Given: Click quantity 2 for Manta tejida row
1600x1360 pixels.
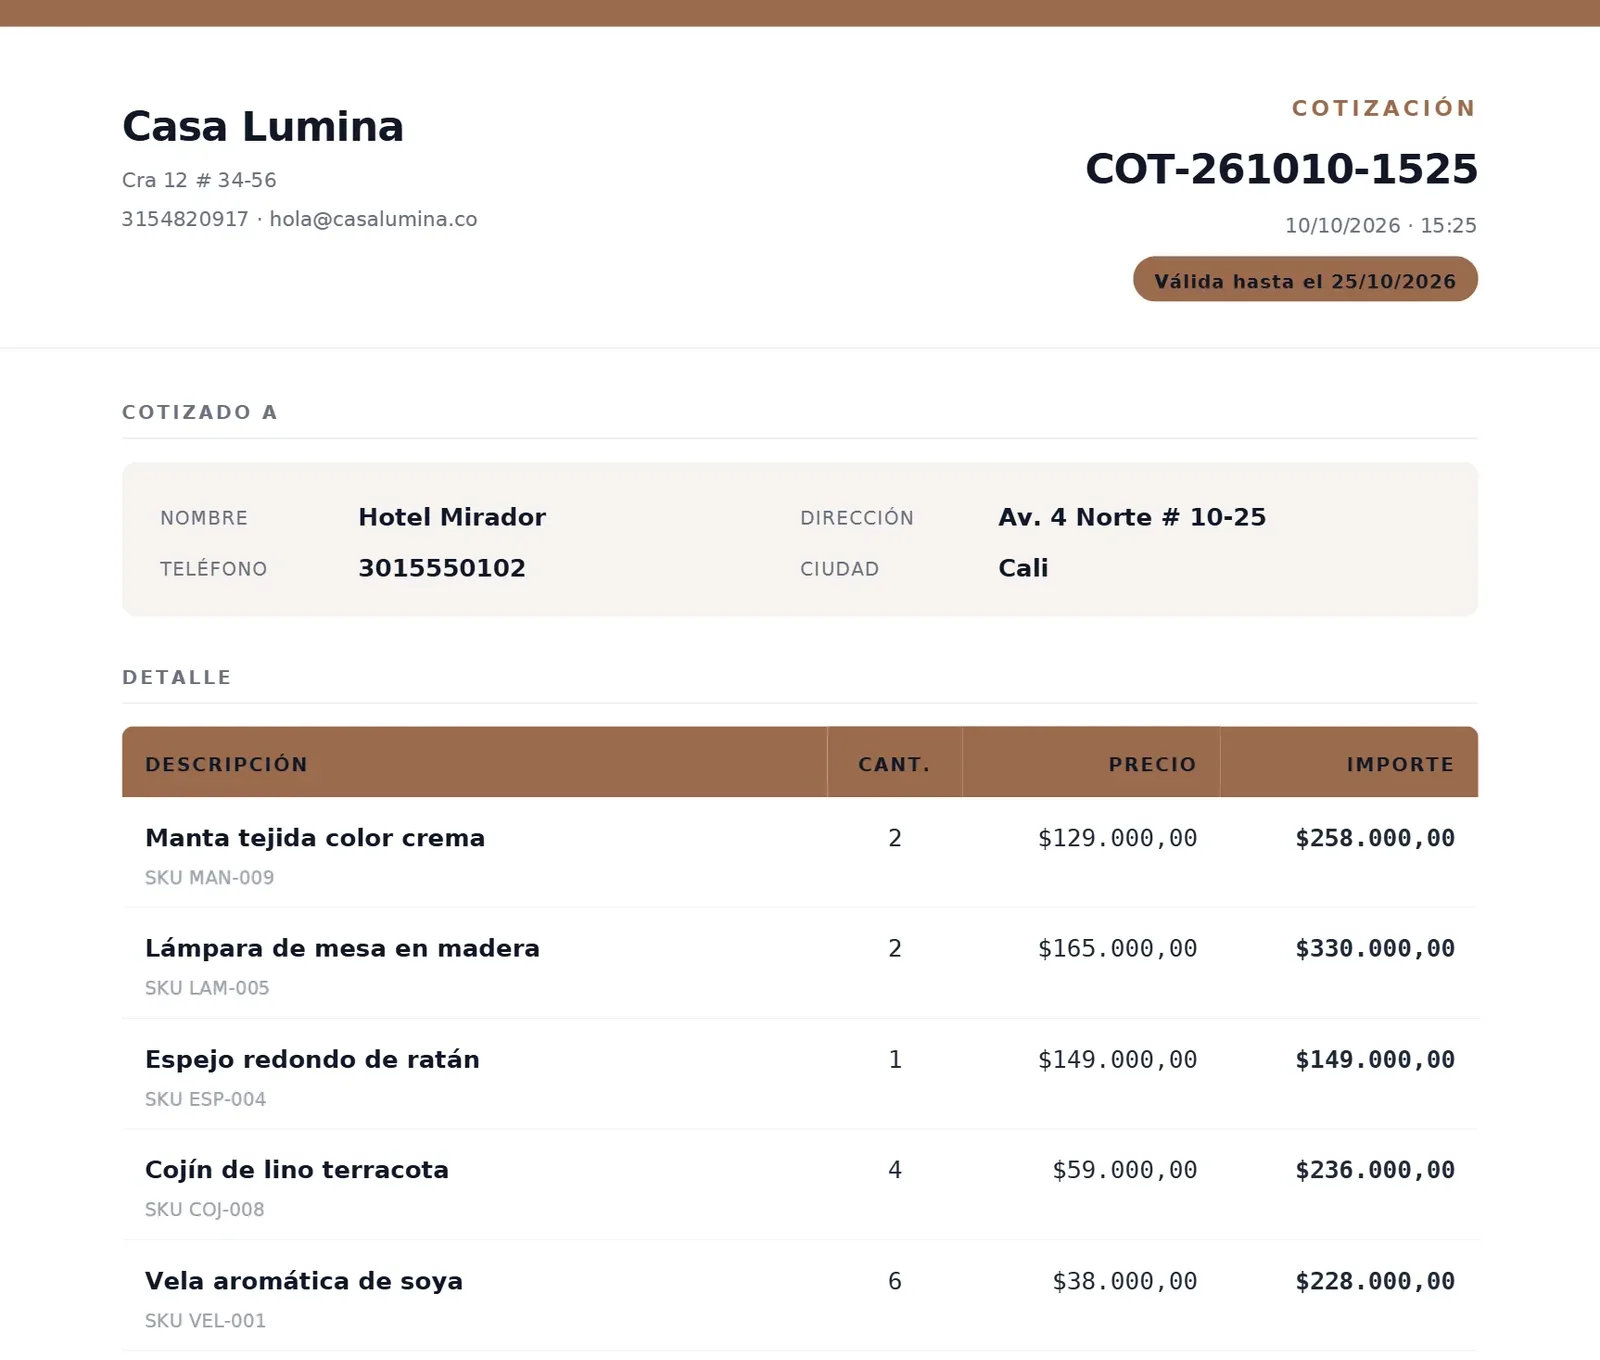Looking at the screenshot, I should [x=895, y=838].
